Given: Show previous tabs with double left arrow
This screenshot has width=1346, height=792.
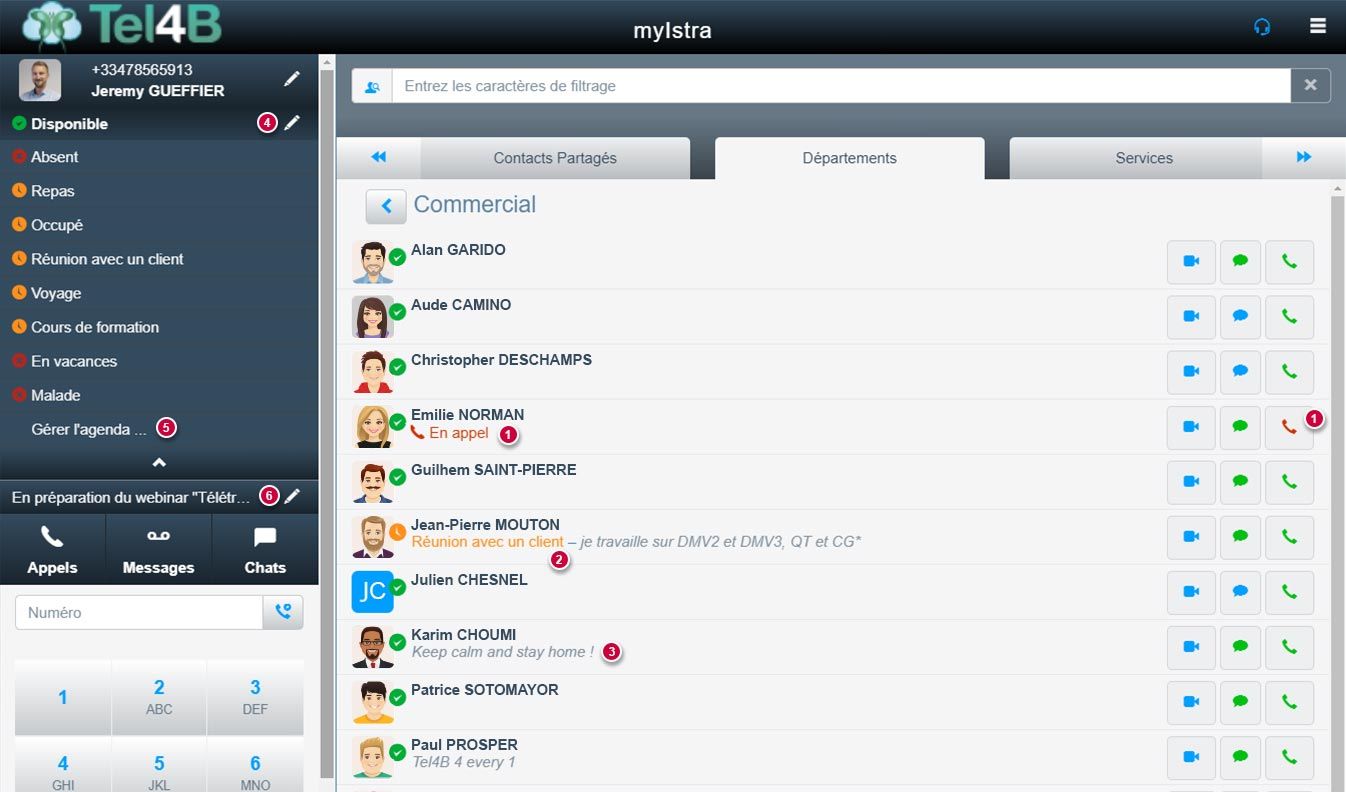Looking at the screenshot, I should click(378, 158).
